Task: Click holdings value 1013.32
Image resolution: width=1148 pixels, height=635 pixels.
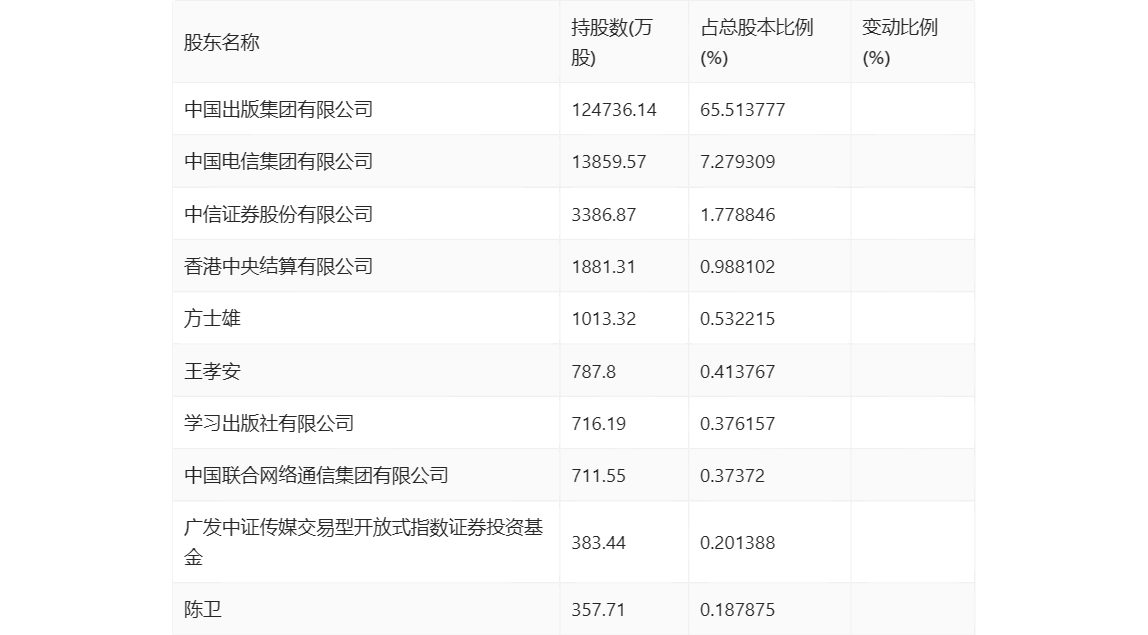Action: [604, 319]
